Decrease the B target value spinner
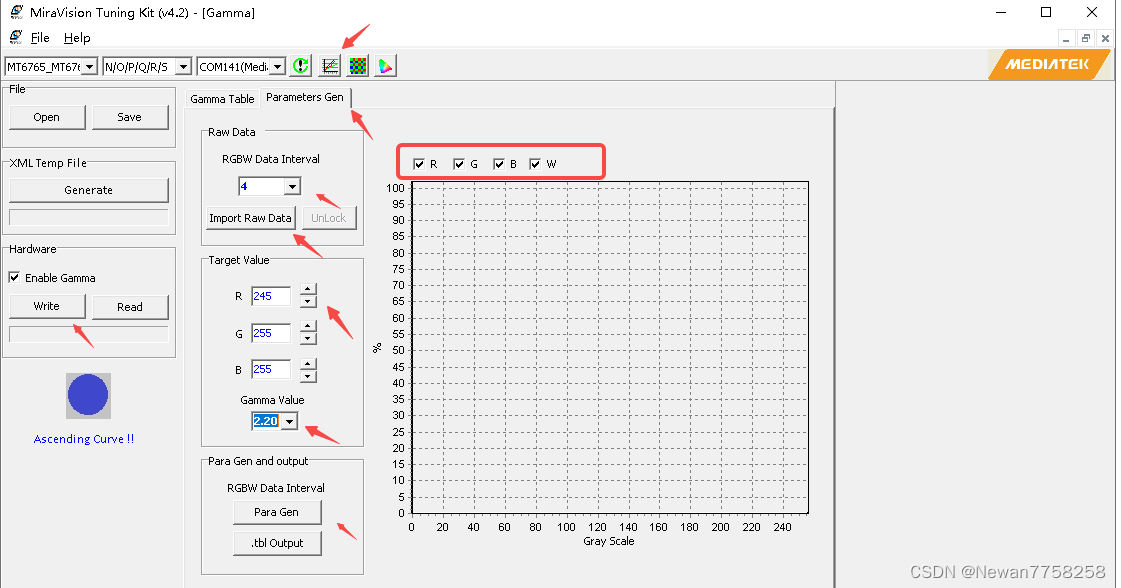Viewport: 1121px width, 588px height. coord(308,376)
